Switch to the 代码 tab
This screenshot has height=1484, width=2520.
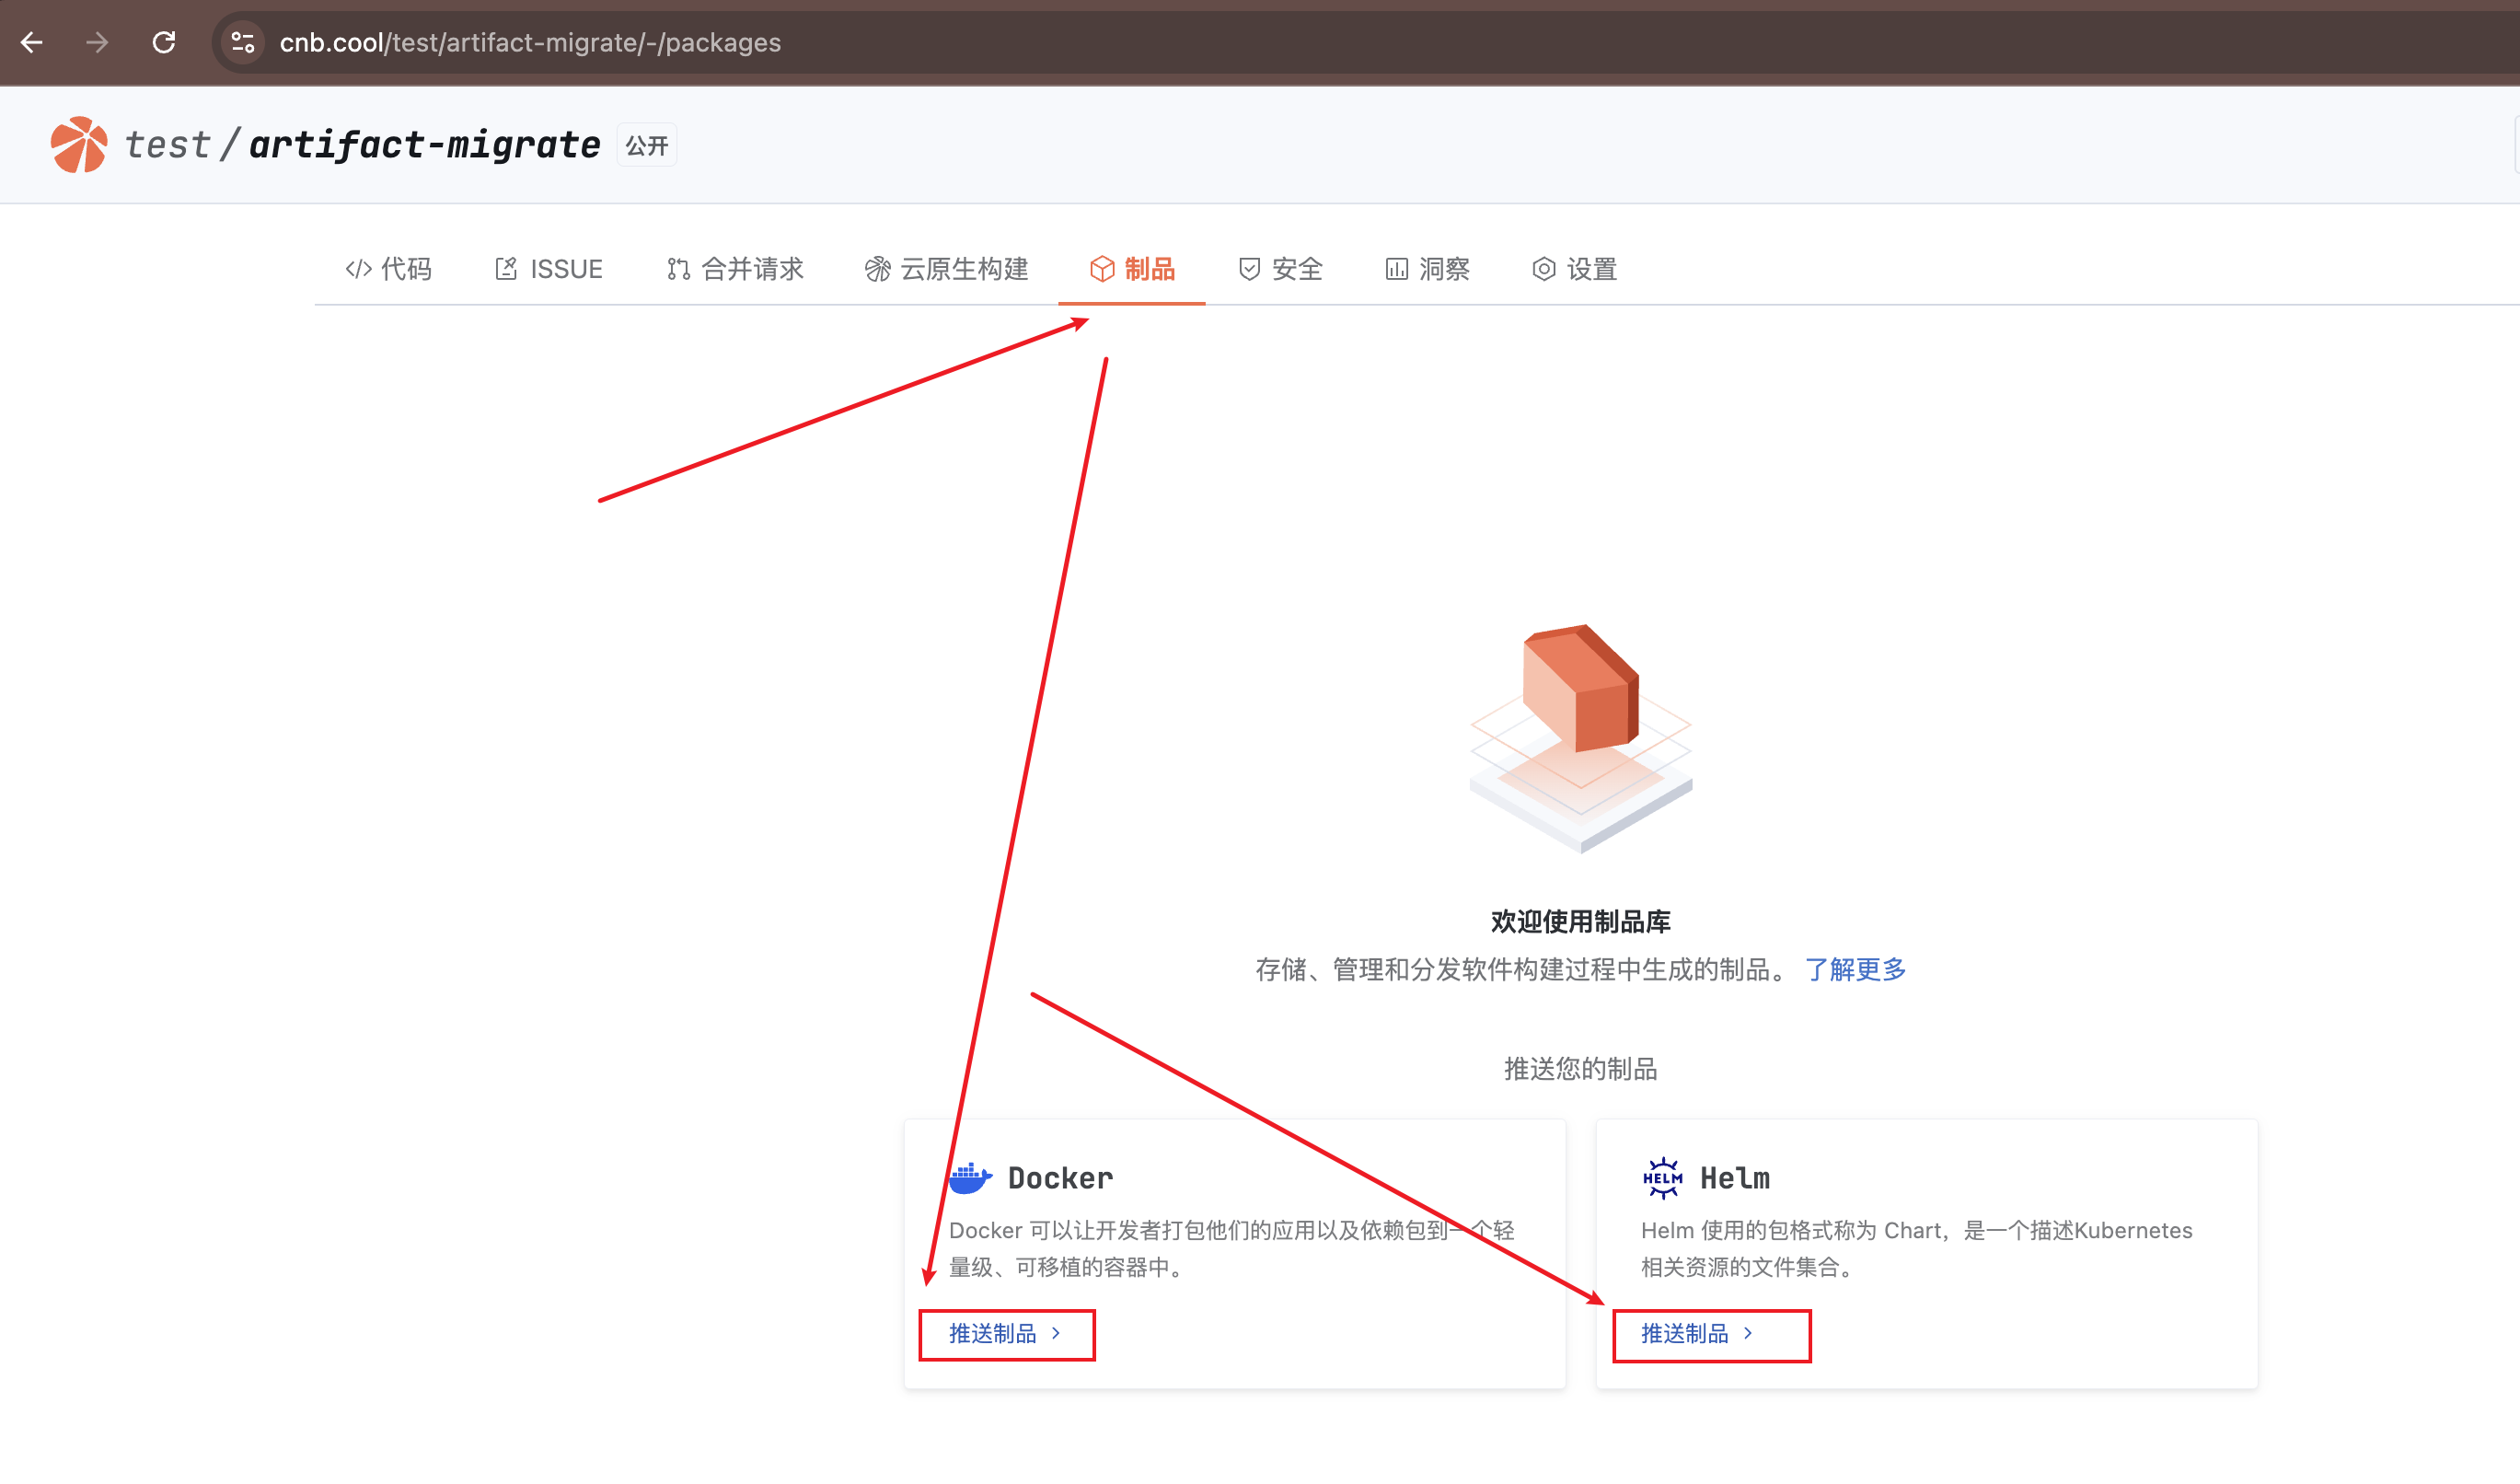point(388,269)
